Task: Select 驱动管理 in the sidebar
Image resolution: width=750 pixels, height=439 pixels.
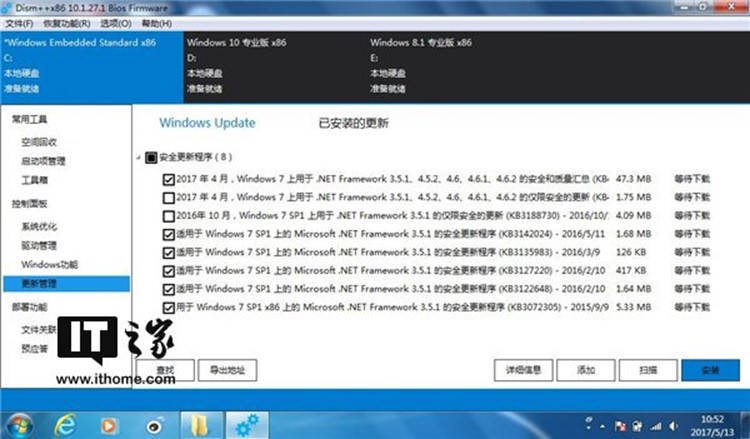Action: tap(40, 245)
